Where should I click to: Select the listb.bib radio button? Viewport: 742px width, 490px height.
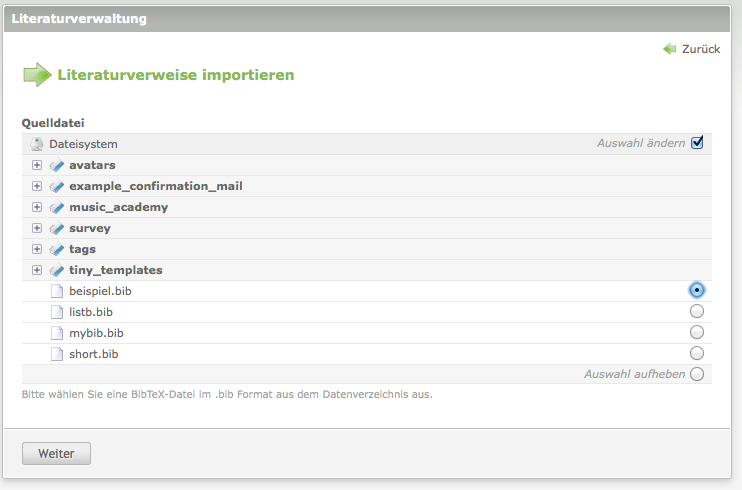pos(697,311)
